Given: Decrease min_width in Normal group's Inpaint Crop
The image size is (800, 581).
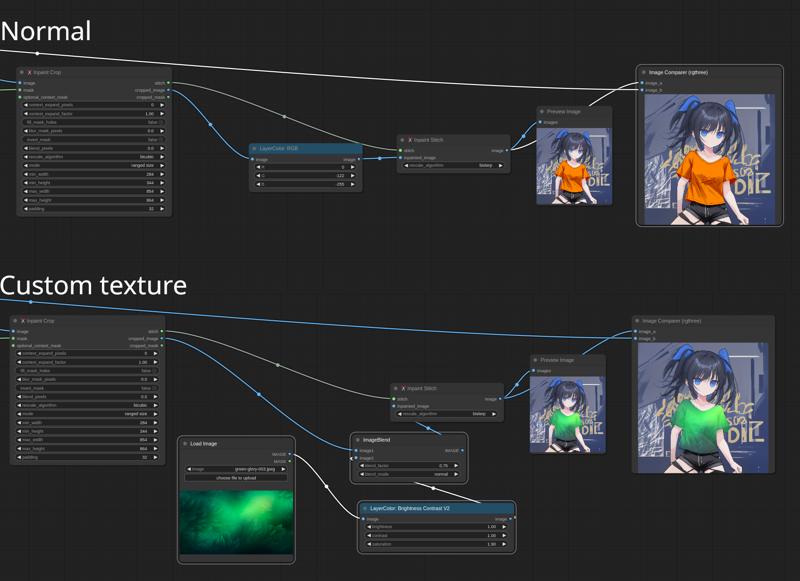Looking at the screenshot, I should 26,174.
